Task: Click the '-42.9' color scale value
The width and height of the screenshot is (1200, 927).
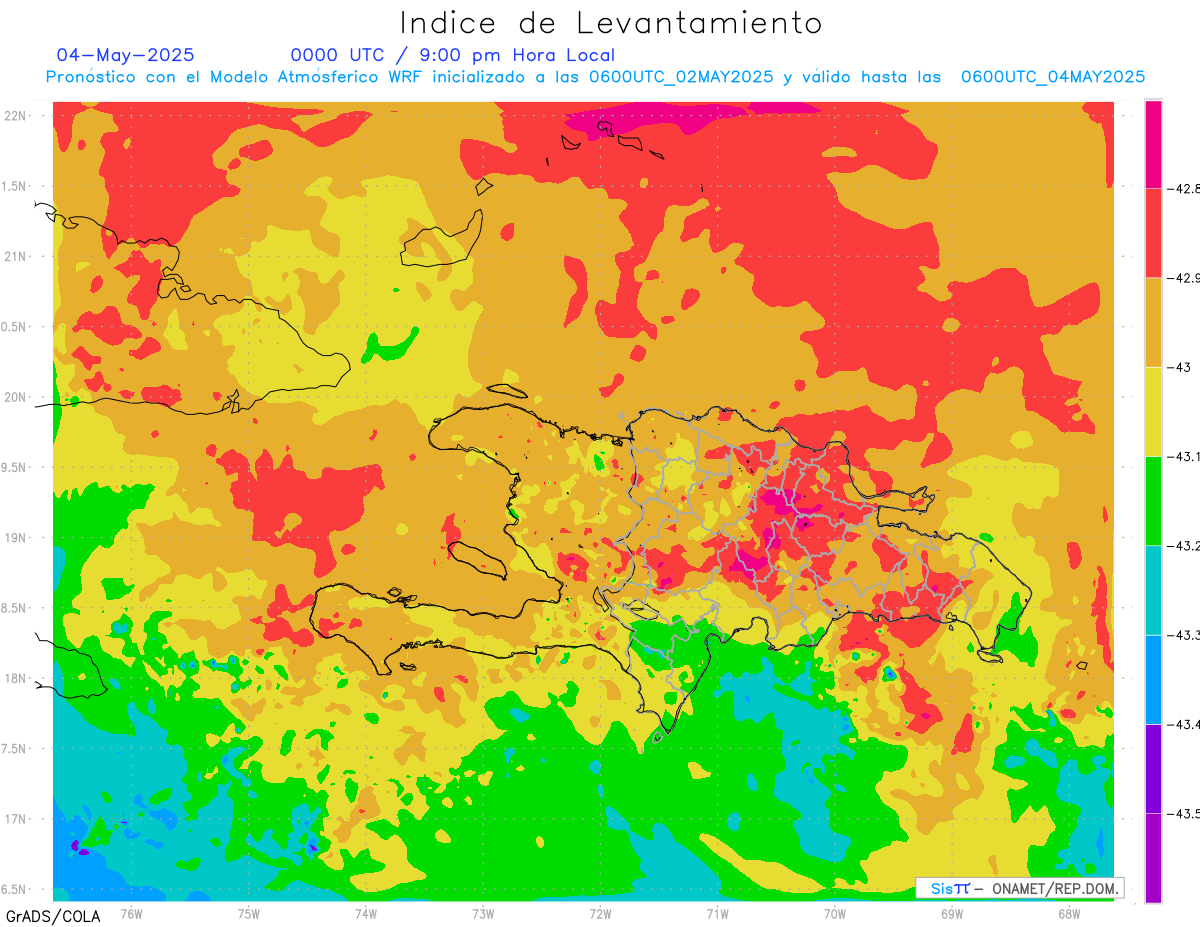Action: (x=1182, y=278)
